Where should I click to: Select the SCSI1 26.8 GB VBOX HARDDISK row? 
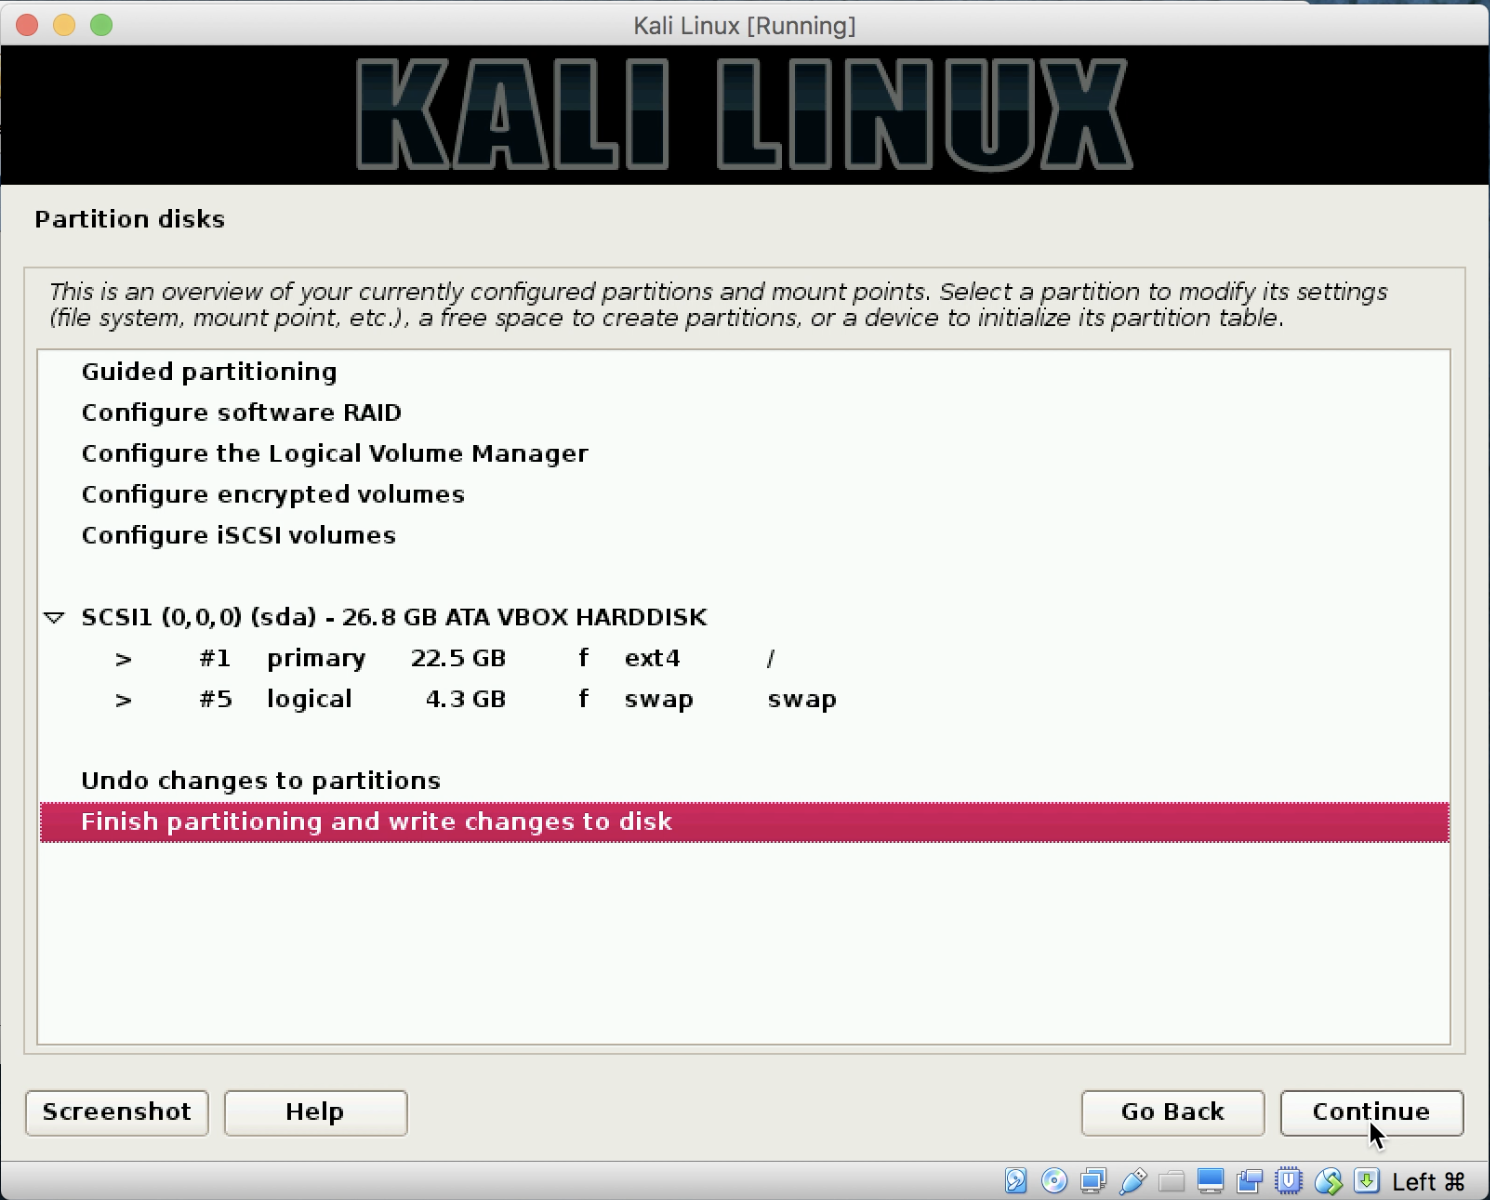[x=744, y=618]
